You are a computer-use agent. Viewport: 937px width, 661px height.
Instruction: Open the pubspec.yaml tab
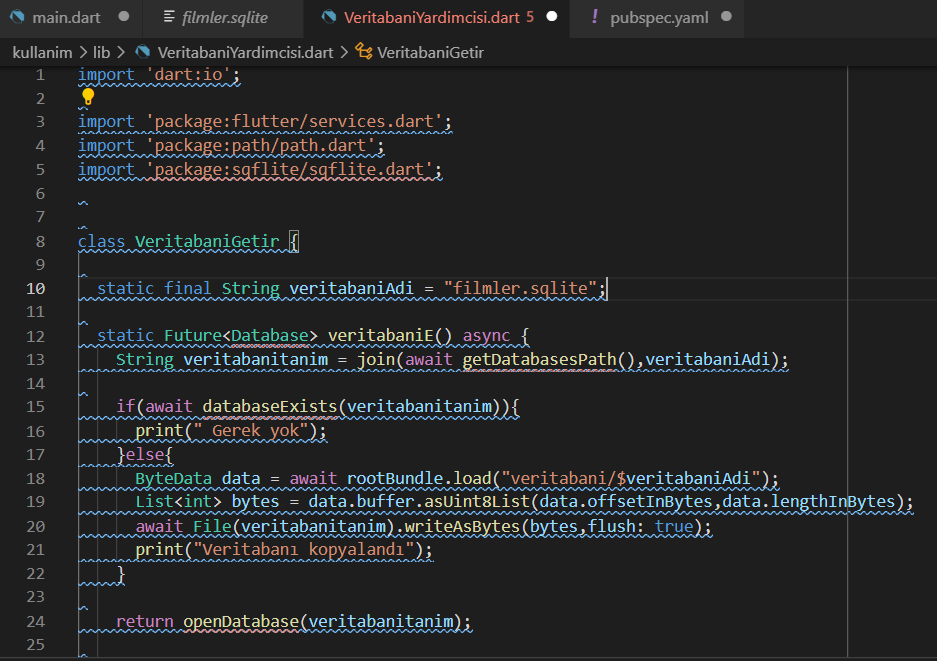click(x=659, y=17)
